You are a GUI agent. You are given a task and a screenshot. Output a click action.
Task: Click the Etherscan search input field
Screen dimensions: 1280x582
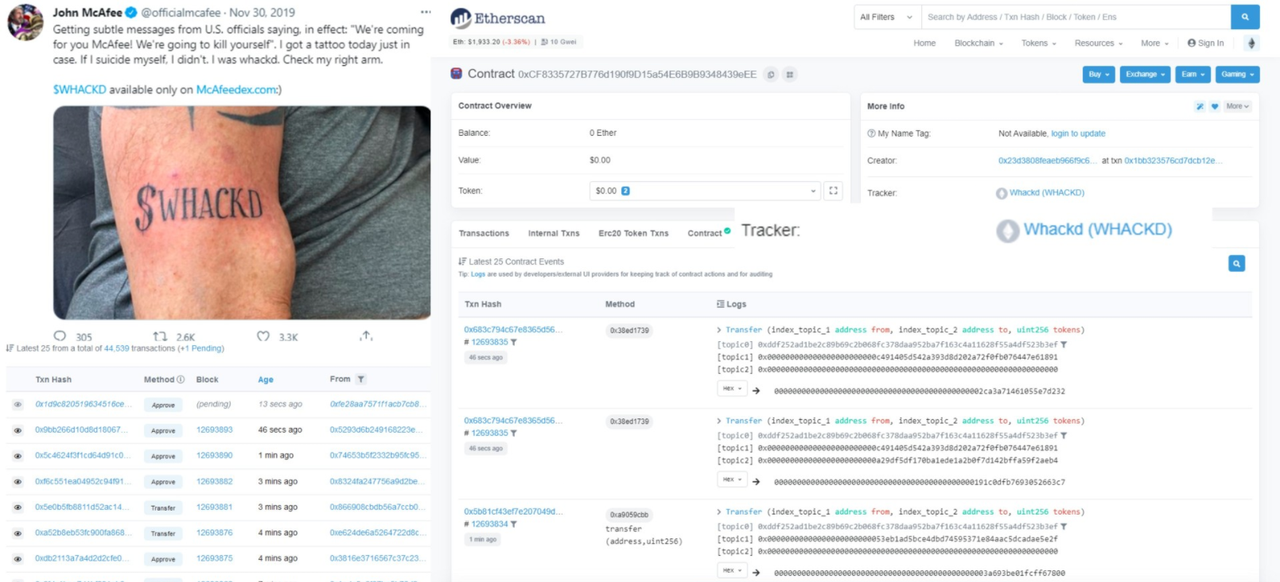tap(1076, 17)
